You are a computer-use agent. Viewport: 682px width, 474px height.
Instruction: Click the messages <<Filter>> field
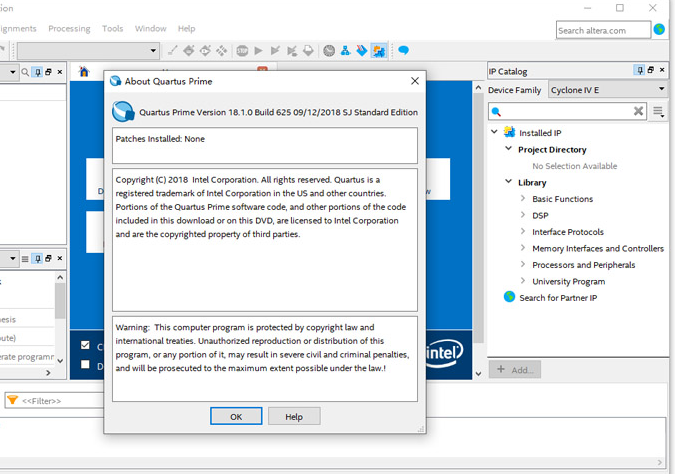coord(54,401)
